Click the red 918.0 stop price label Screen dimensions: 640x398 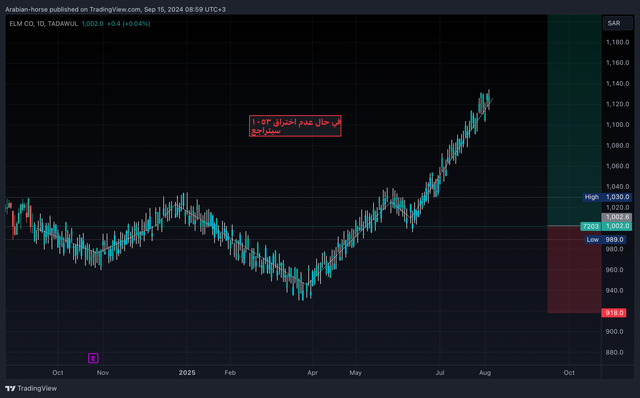click(x=614, y=313)
